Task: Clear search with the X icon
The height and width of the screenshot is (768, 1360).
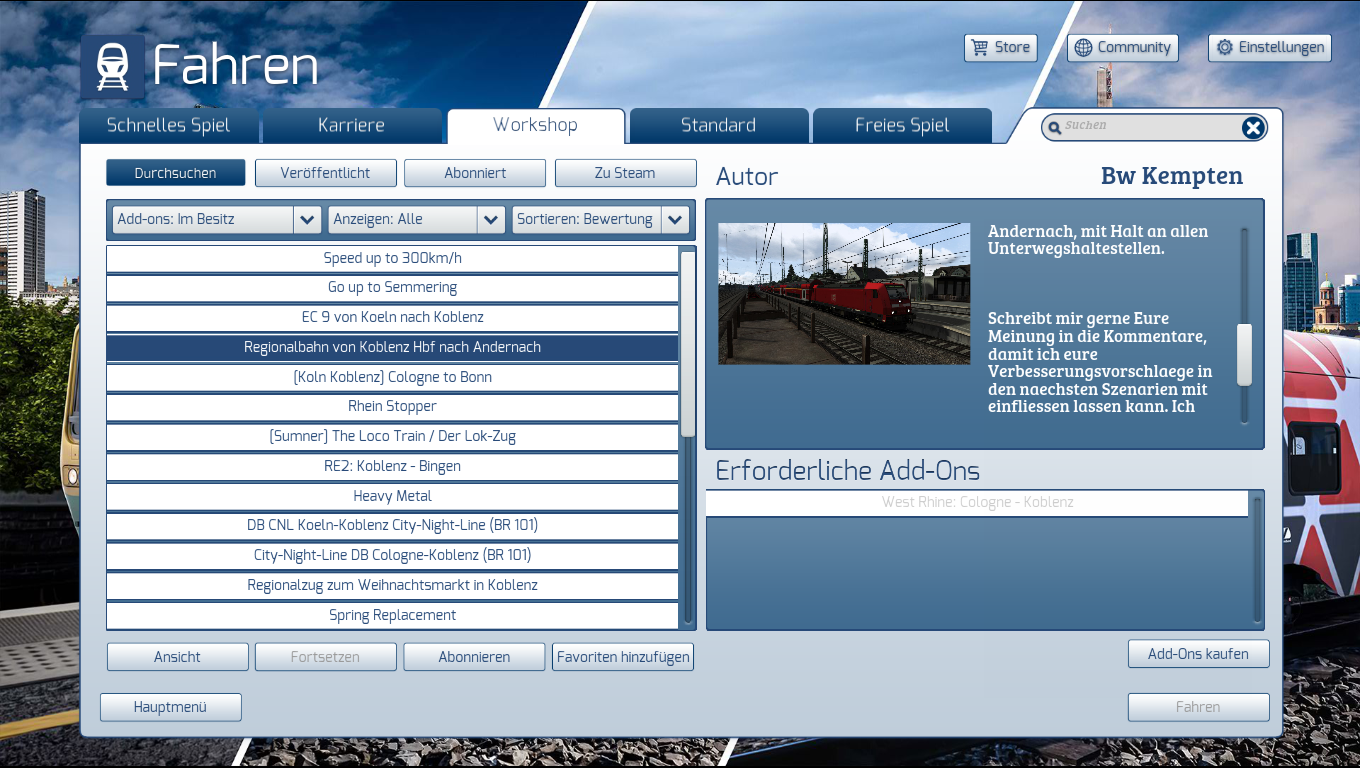Action: [1253, 127]
